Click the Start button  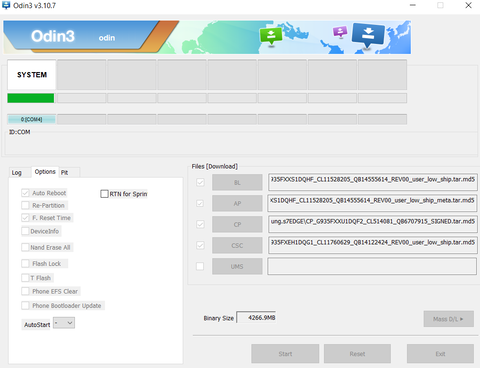(285, 354)
